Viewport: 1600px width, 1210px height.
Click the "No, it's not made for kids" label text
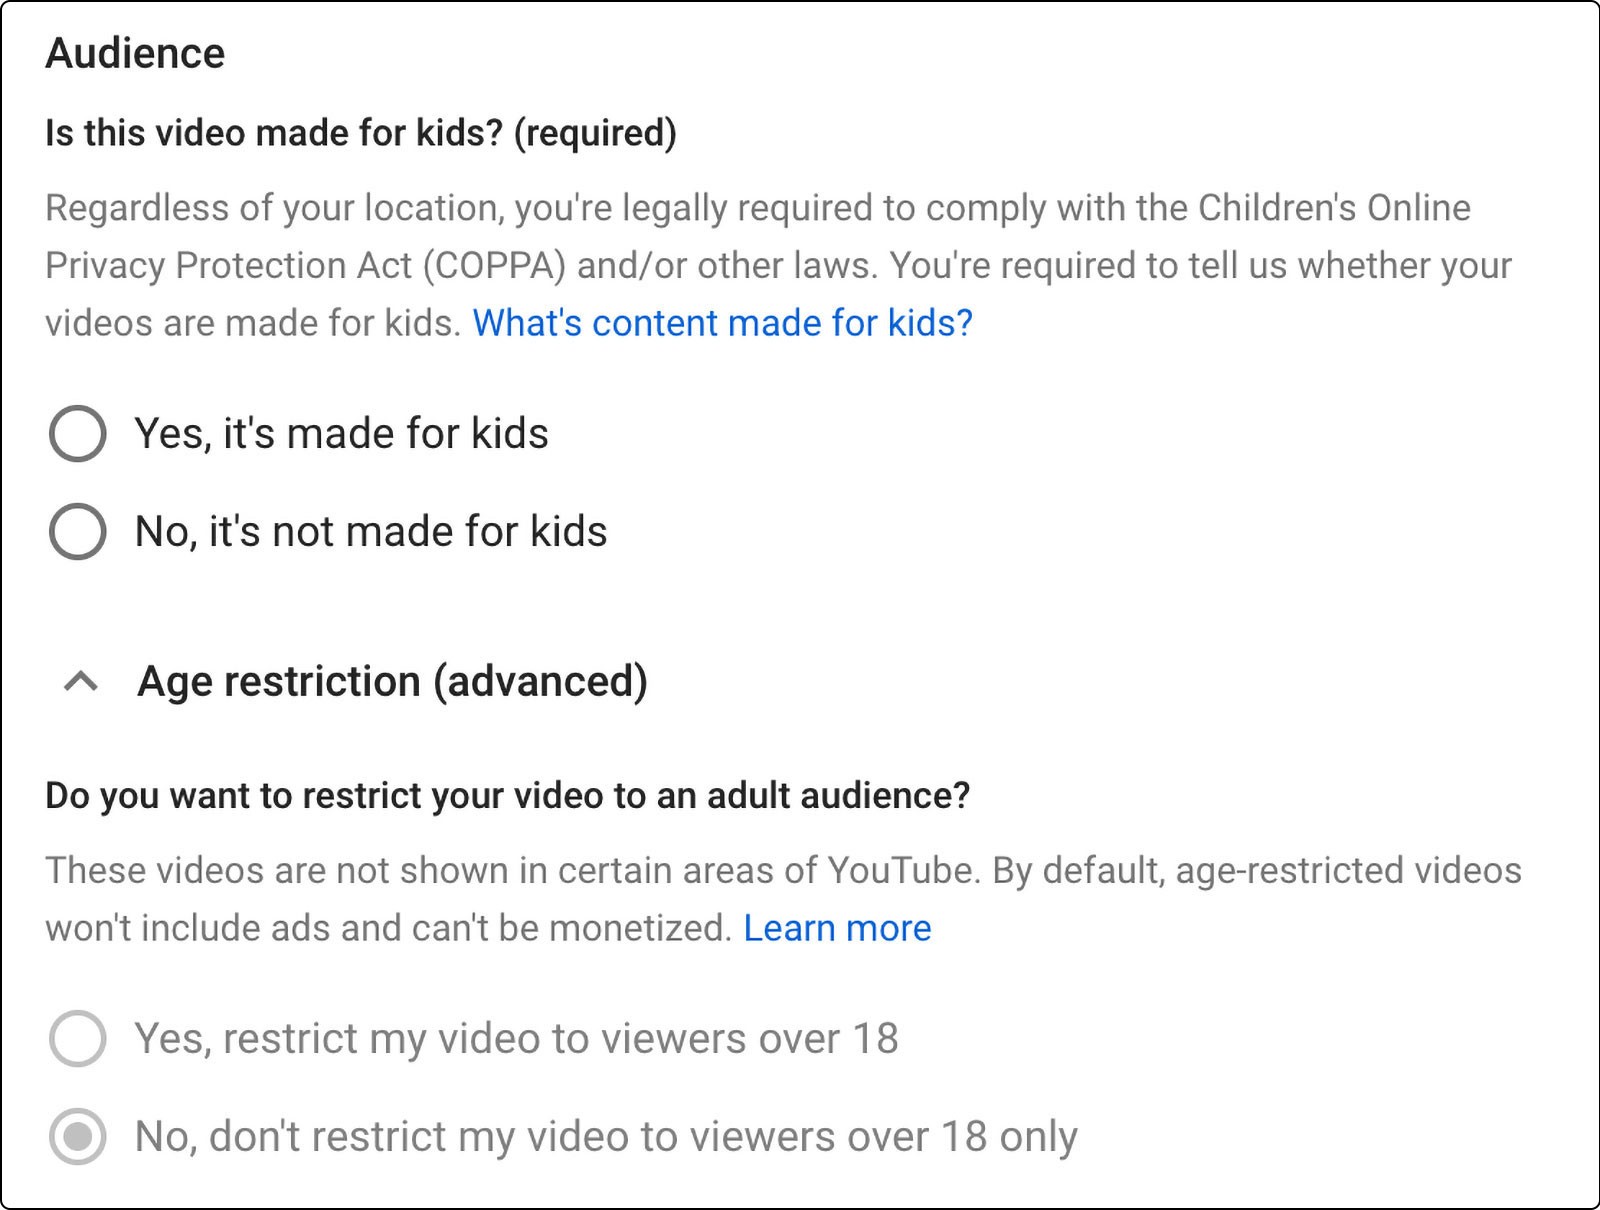pyautogui.click(x=371, y=532)
